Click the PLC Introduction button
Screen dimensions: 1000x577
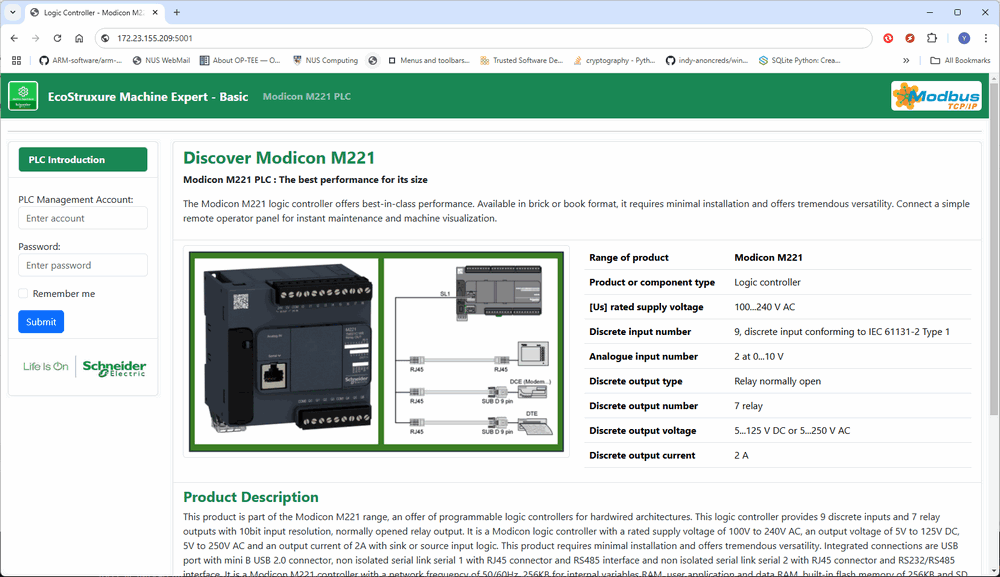coord(83,159)
